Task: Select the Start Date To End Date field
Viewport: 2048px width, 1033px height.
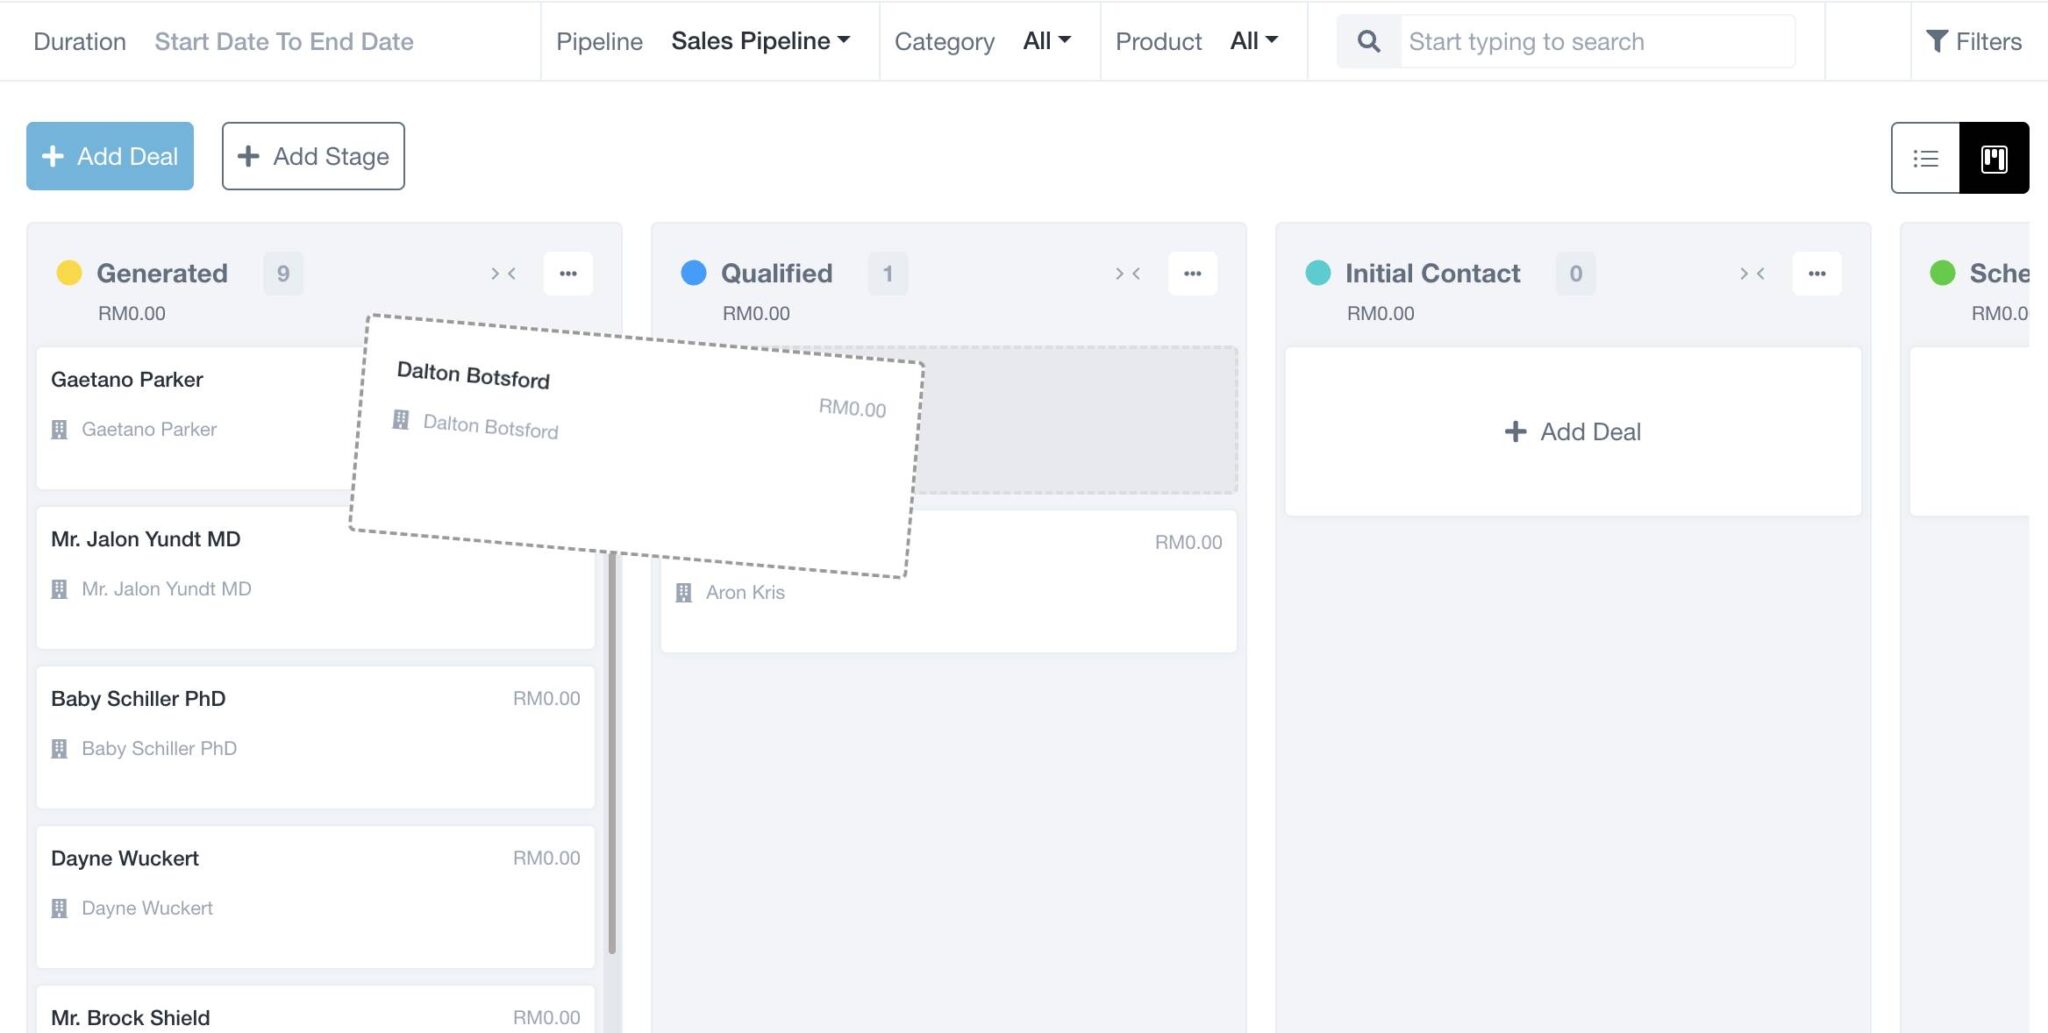Action: (284, 41)
